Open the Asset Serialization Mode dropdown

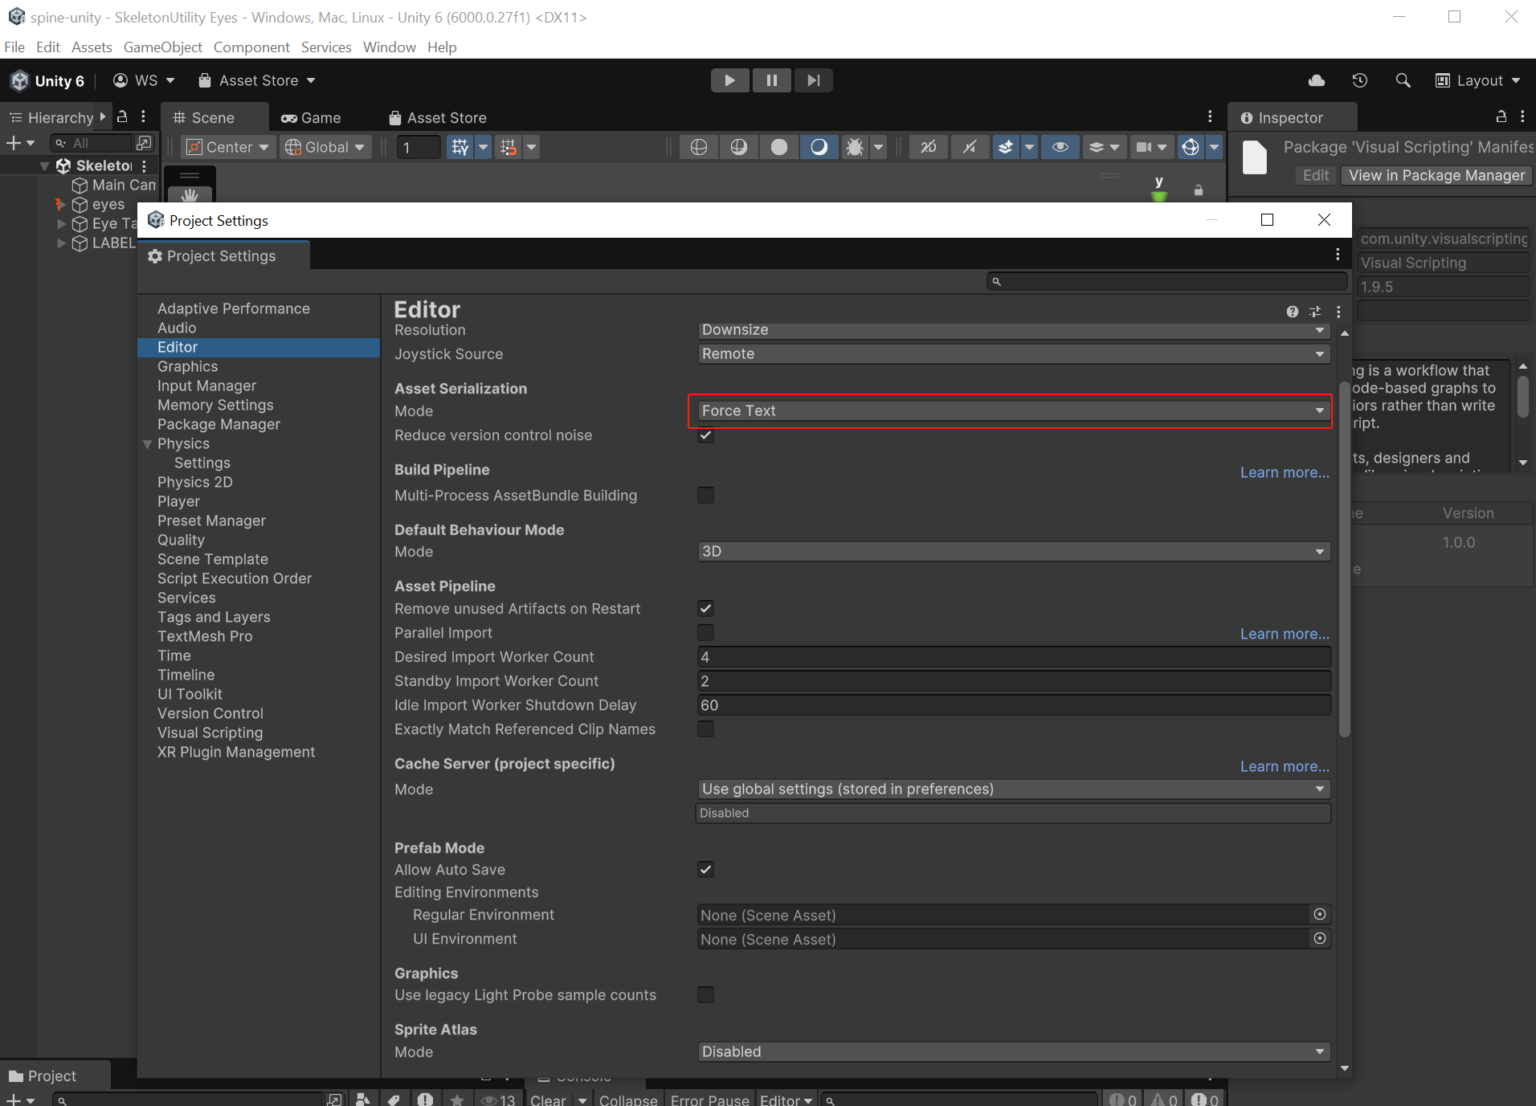[1011, 410]
